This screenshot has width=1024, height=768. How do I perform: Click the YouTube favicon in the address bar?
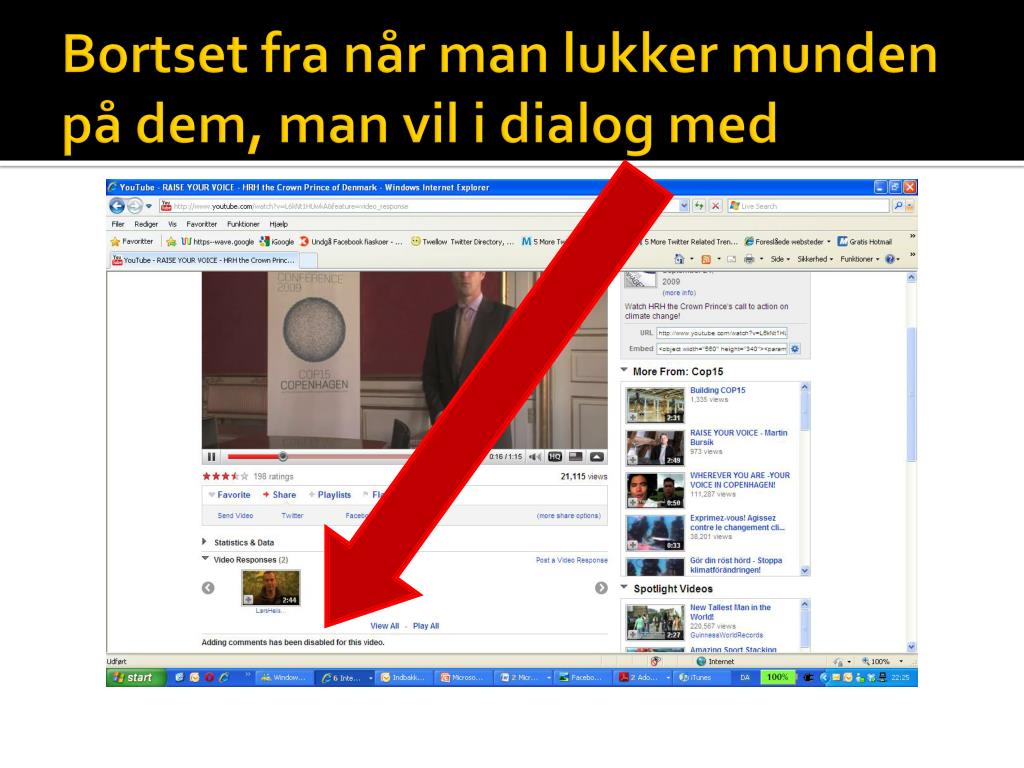click(x=166, y=206)
